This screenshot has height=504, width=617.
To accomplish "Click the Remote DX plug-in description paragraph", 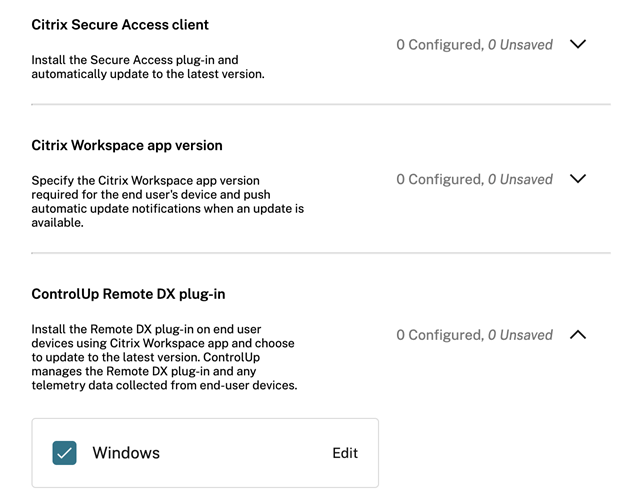I will [x=166, y=357].
